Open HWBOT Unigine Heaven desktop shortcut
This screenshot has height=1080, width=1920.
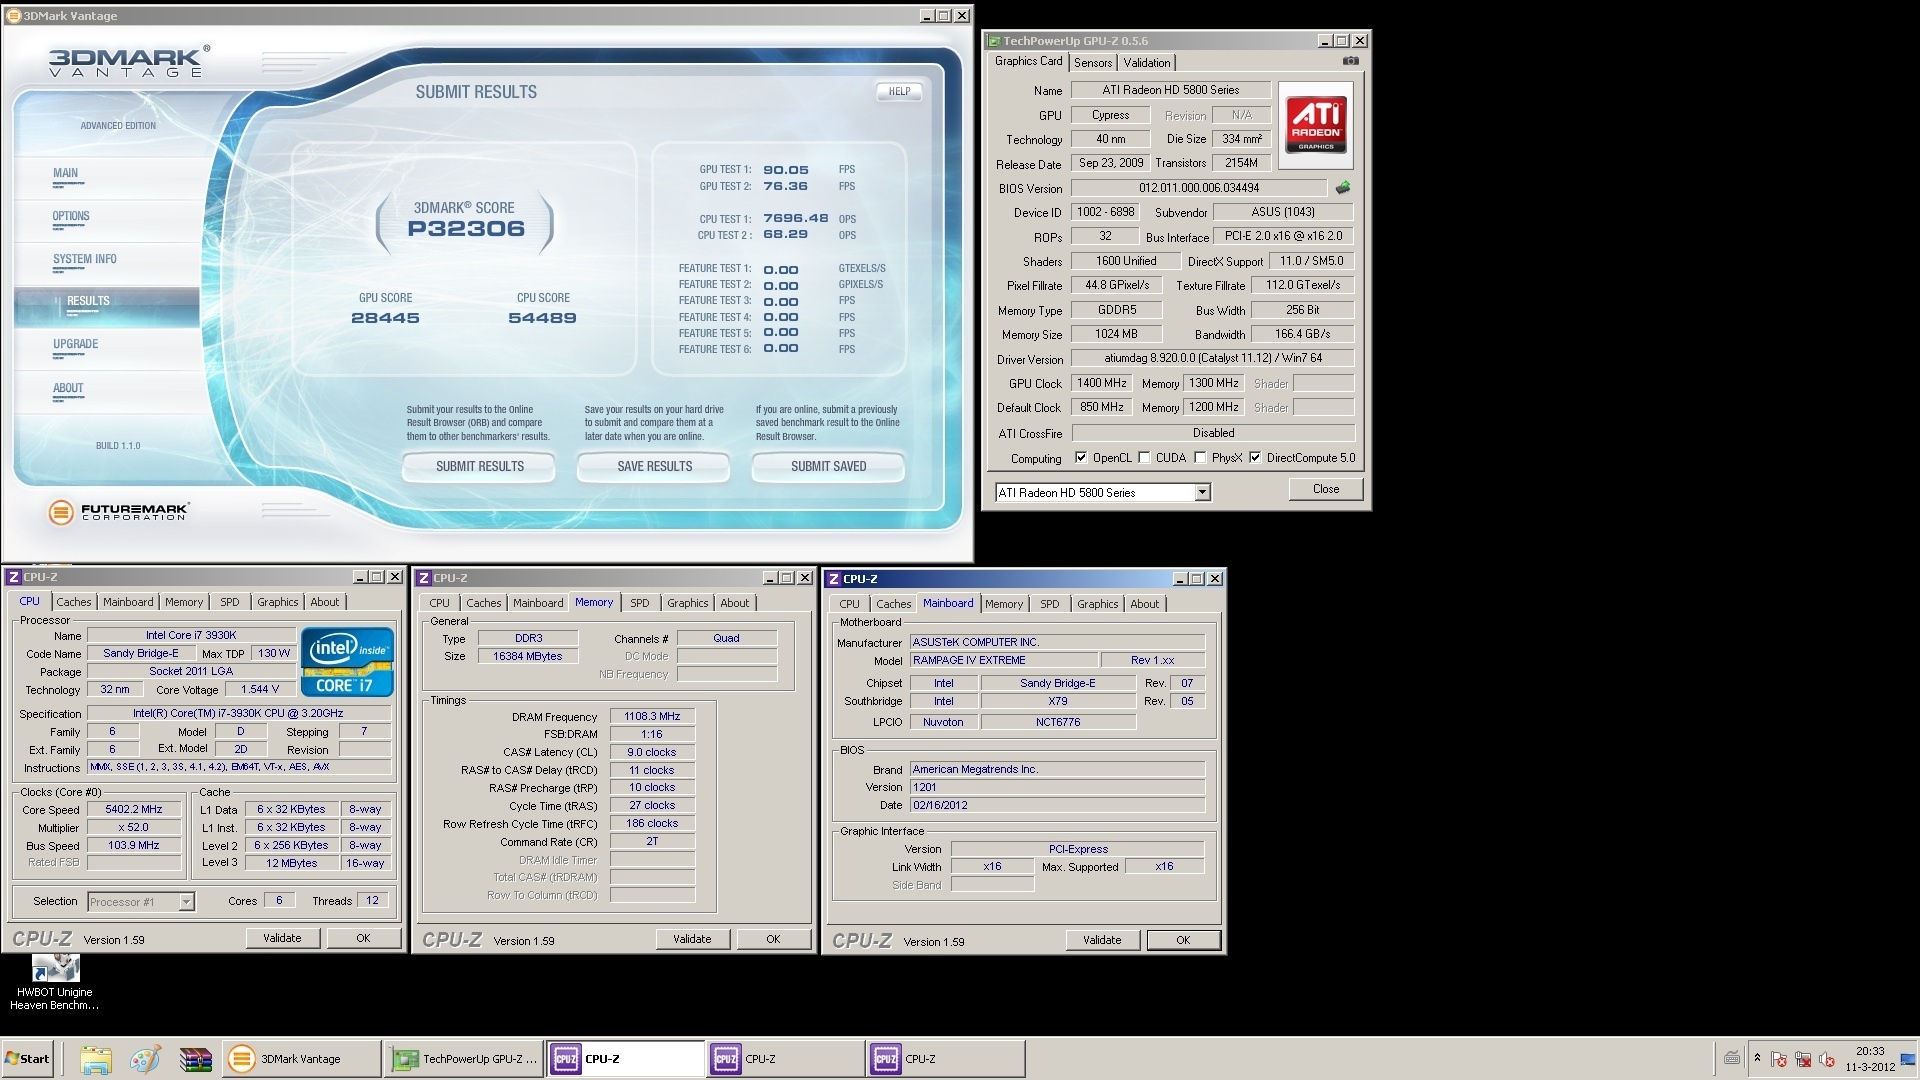tap(55, 970)
